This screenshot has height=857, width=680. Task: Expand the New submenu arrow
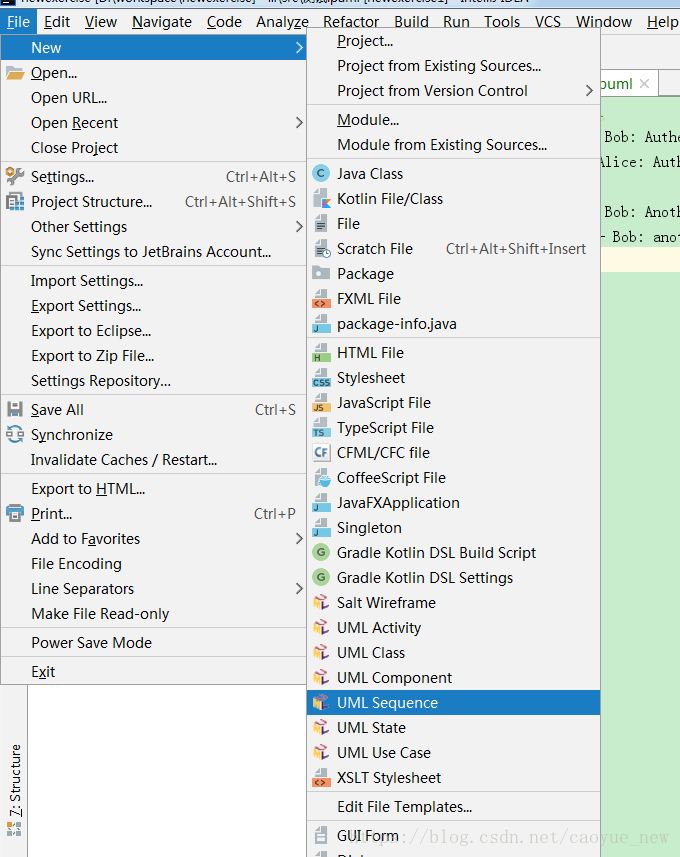tap(298, 48)
